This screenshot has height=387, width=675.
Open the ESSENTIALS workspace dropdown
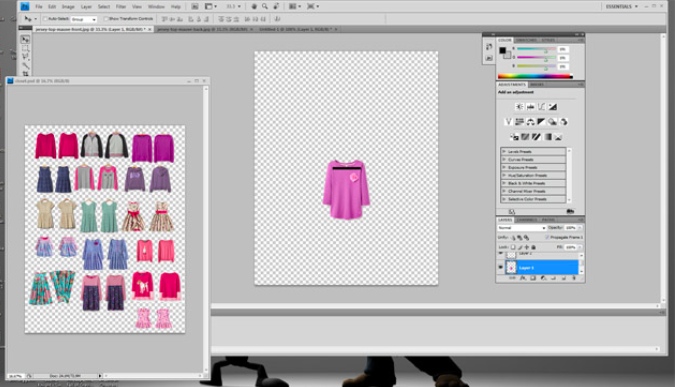click(x=622, y=6)
